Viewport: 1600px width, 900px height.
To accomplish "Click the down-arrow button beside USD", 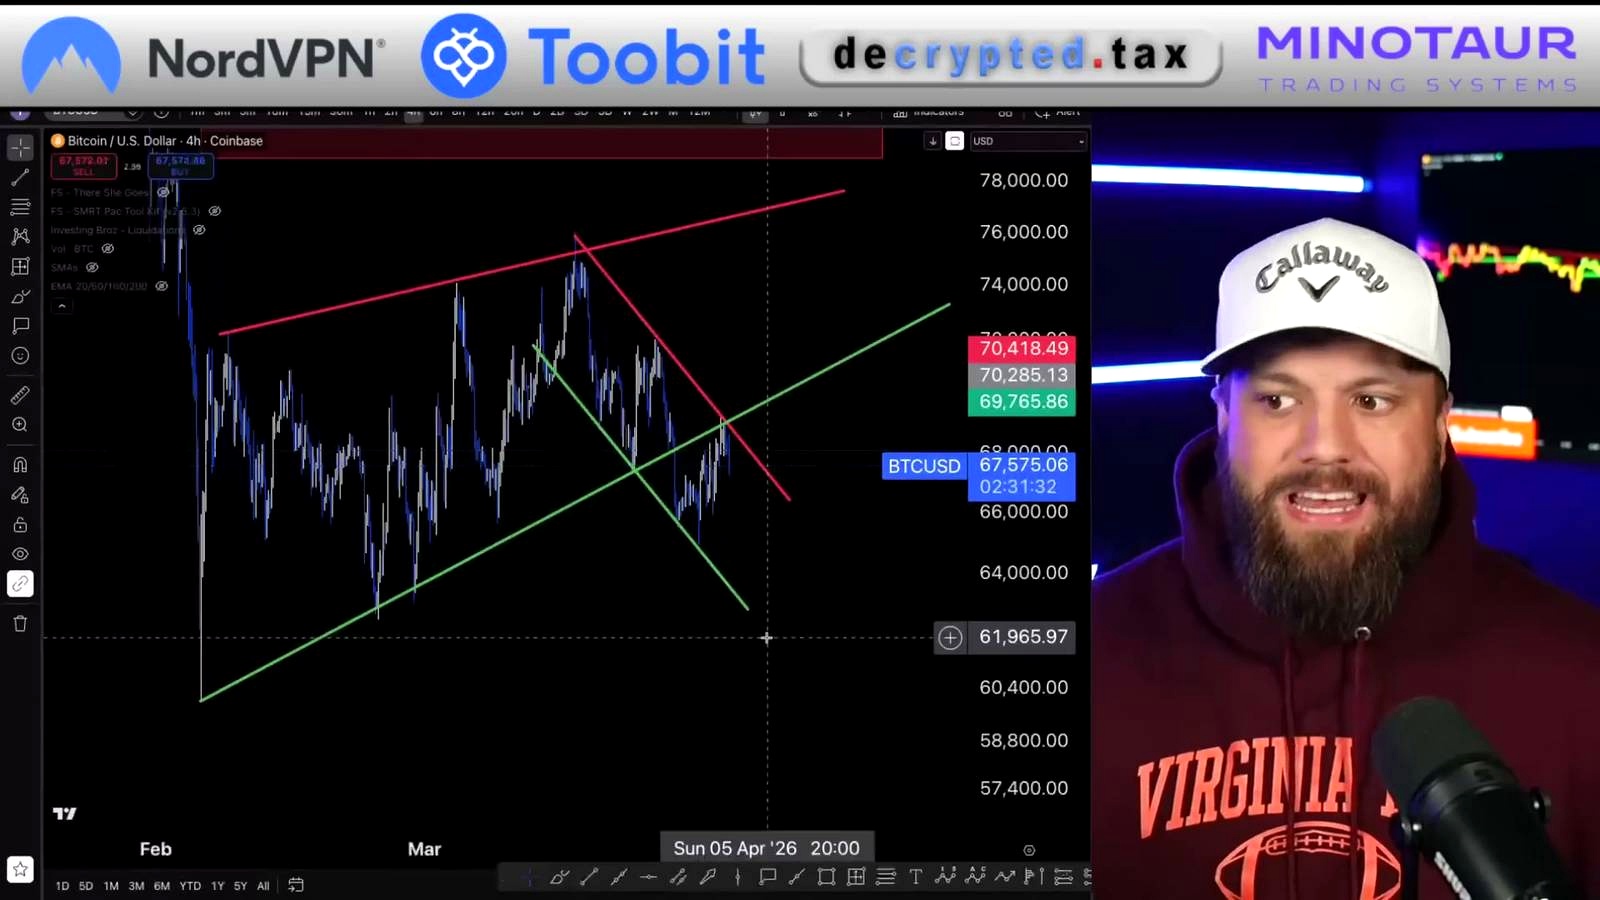I will [x=933, y=141].
